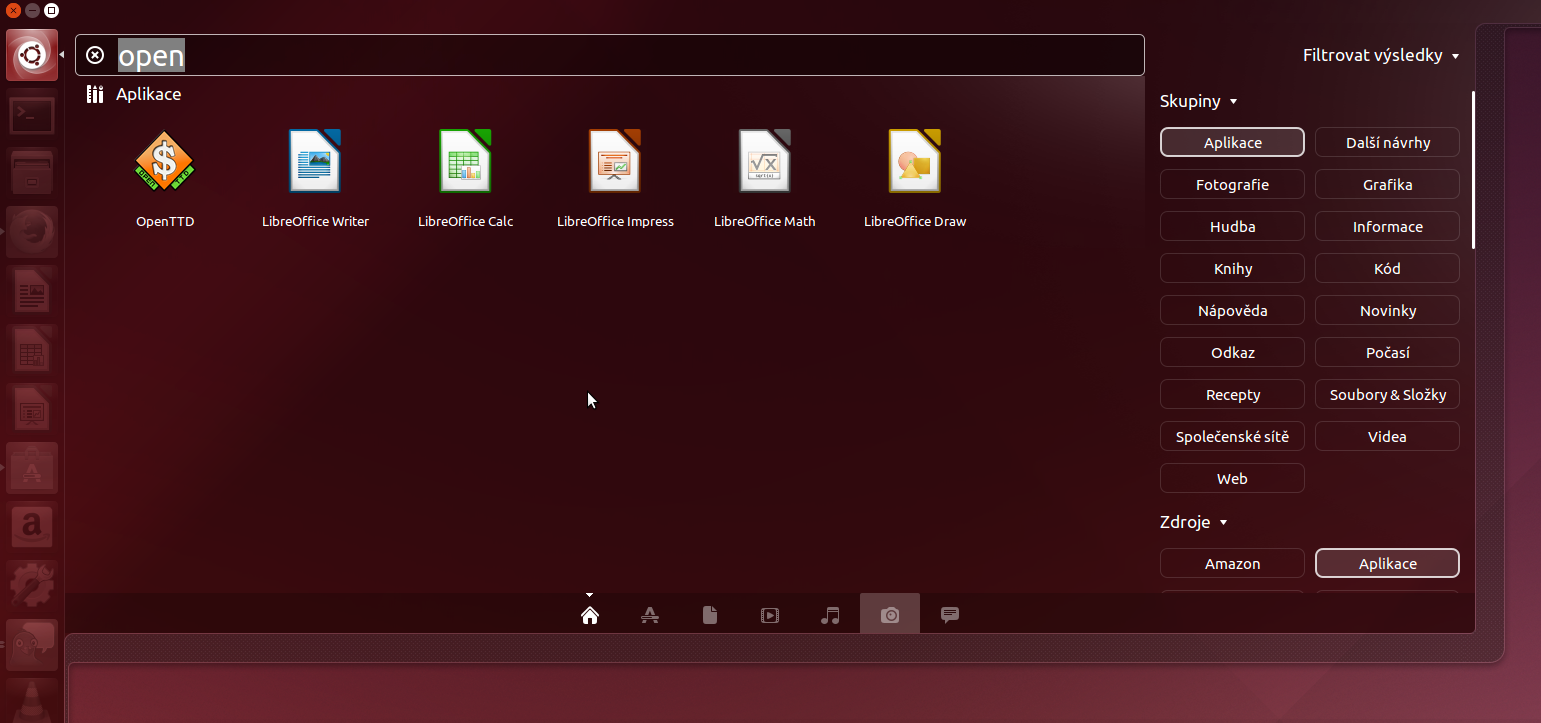Toggle the Společenské sítě filter
The width and height of the screenshot is (1541, 723).
[x=1232, y=436]
